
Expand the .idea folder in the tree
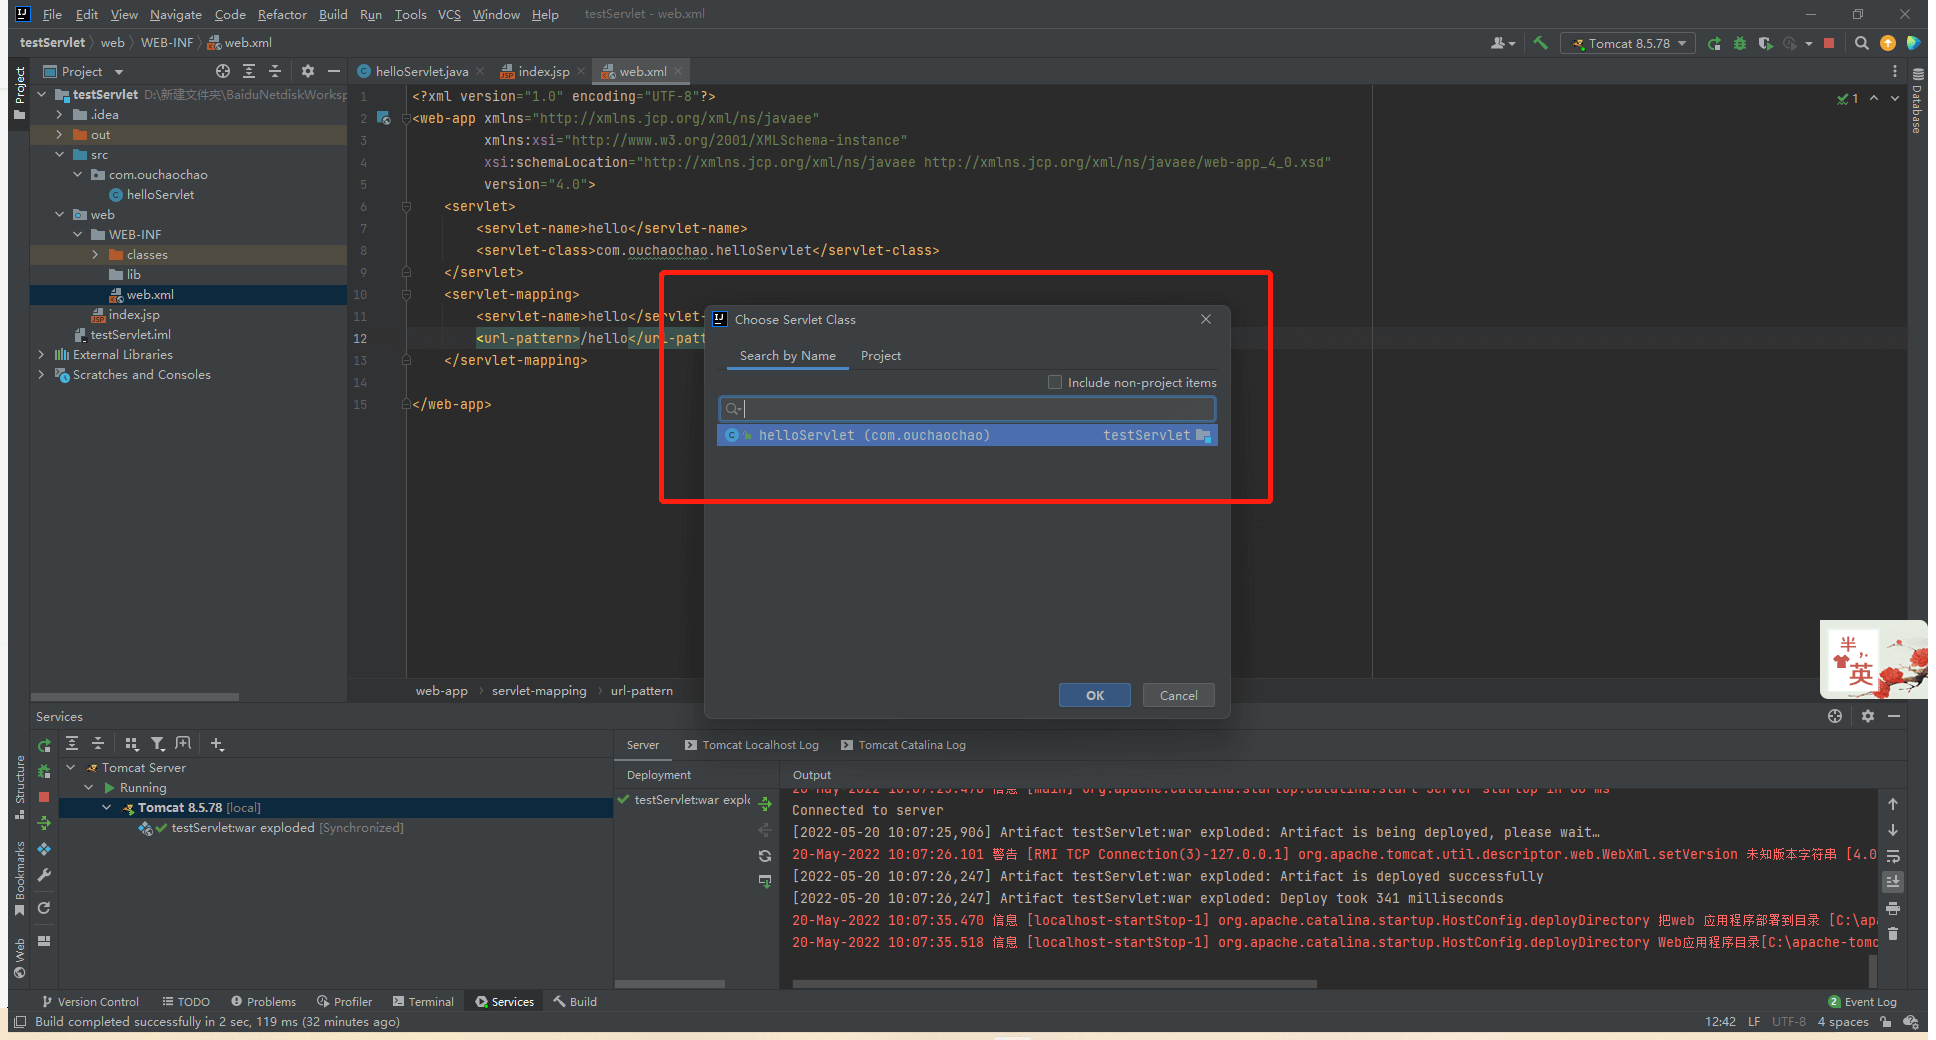[59, 115]
